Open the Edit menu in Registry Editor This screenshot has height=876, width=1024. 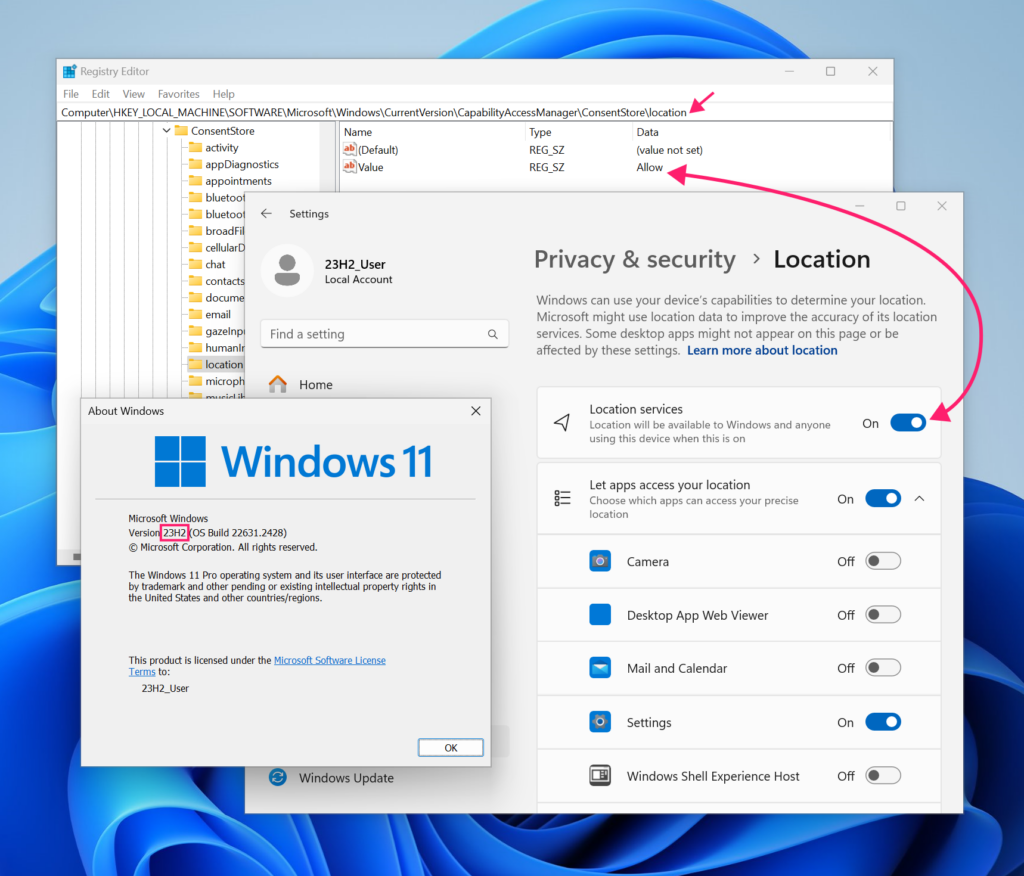101,94
